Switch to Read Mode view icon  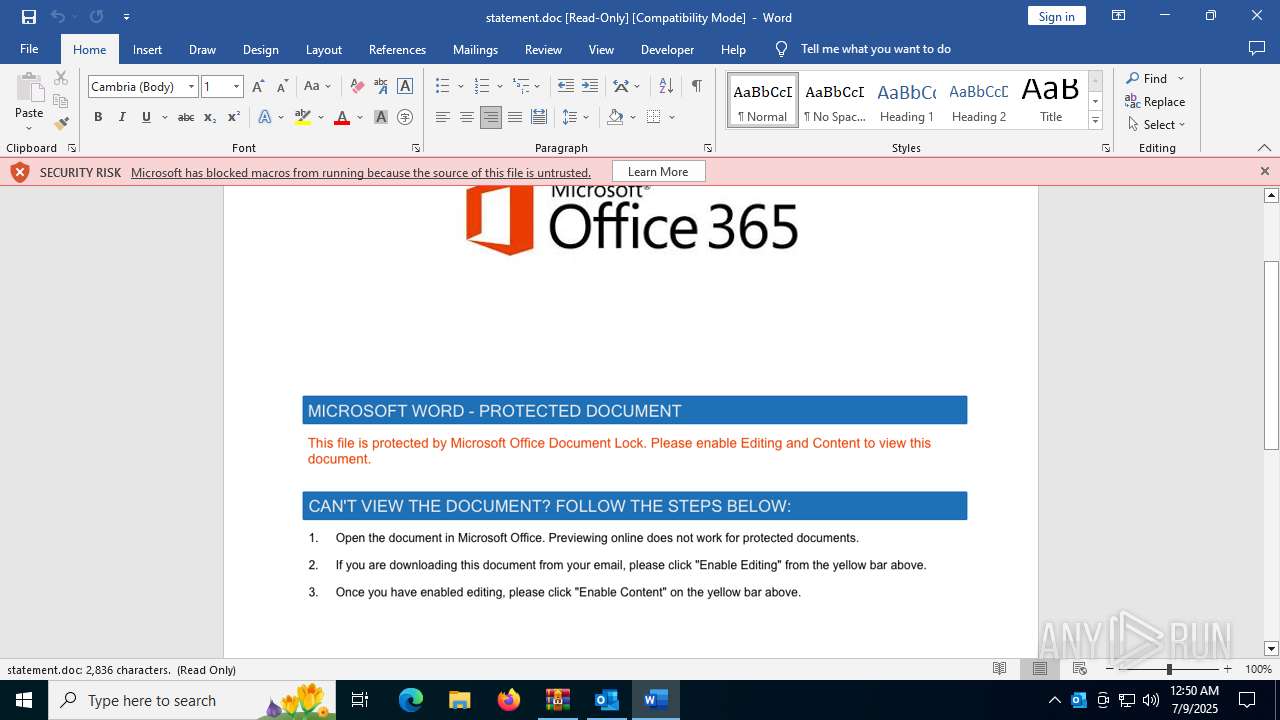(999, 669)
